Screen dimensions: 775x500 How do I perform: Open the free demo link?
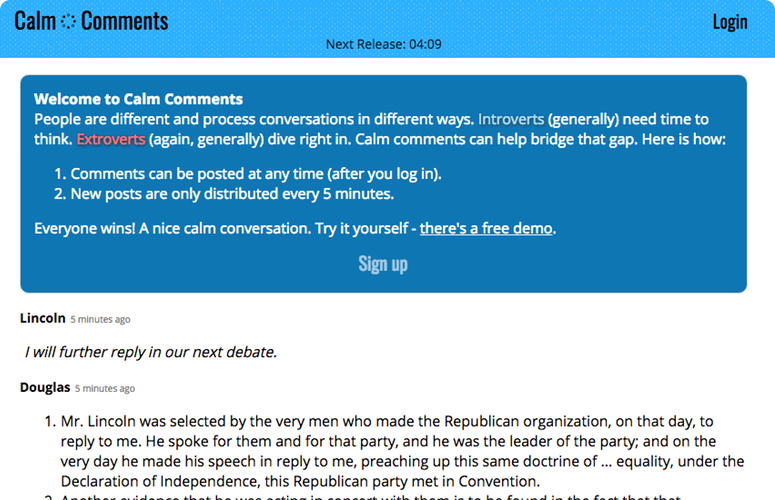click(x=486, y=228)
